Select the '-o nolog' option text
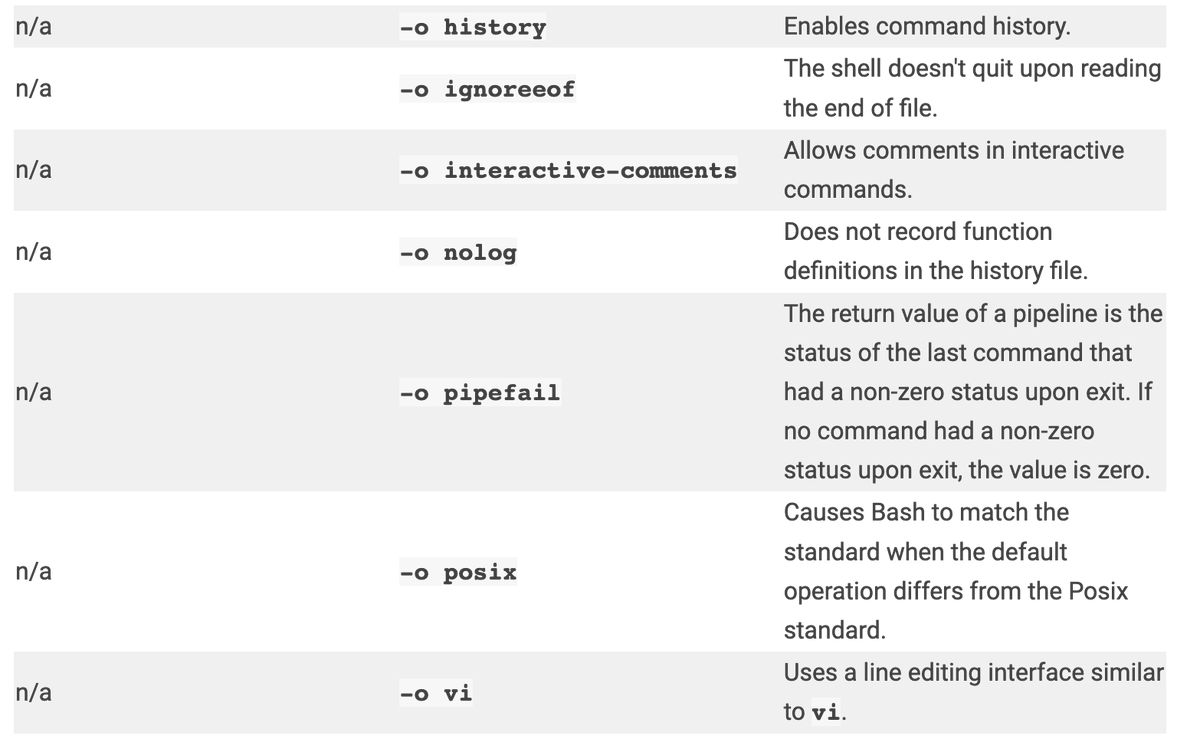Viewport: 1200px width, 739px height. pos(457,253)
